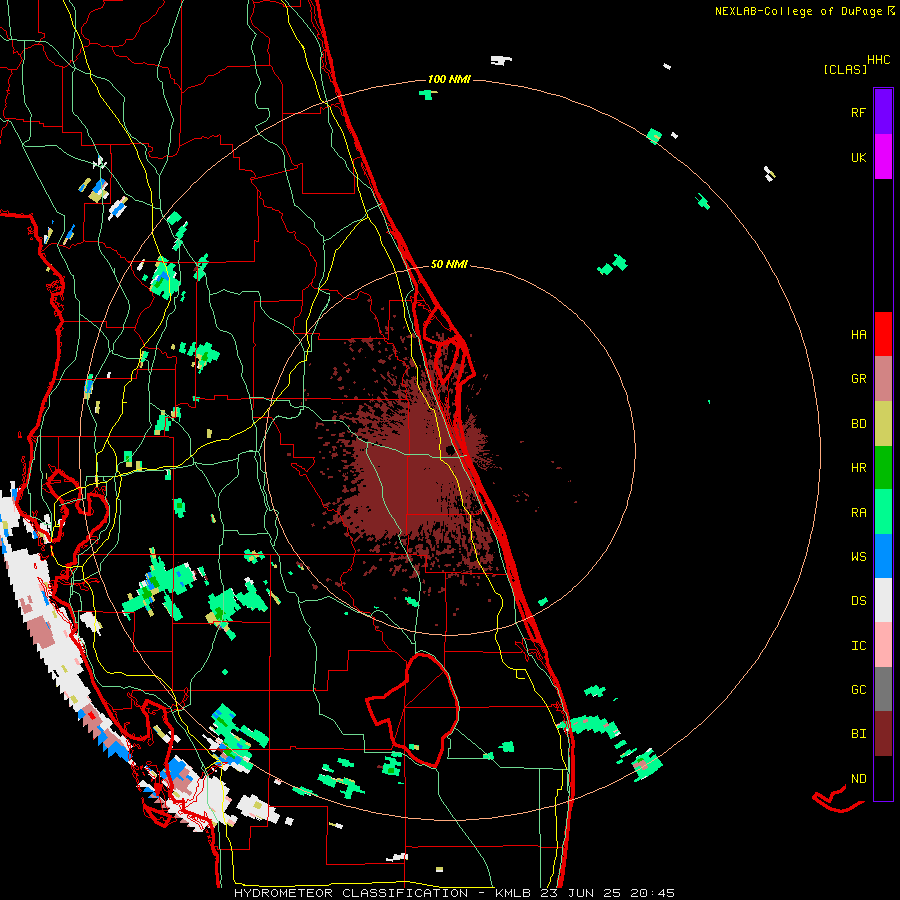The height and width of the screenshot is (900, 900).
Task: Click the HYDROMETEOR CLASSIFICATION caption text
Action: tap(351, 893)
